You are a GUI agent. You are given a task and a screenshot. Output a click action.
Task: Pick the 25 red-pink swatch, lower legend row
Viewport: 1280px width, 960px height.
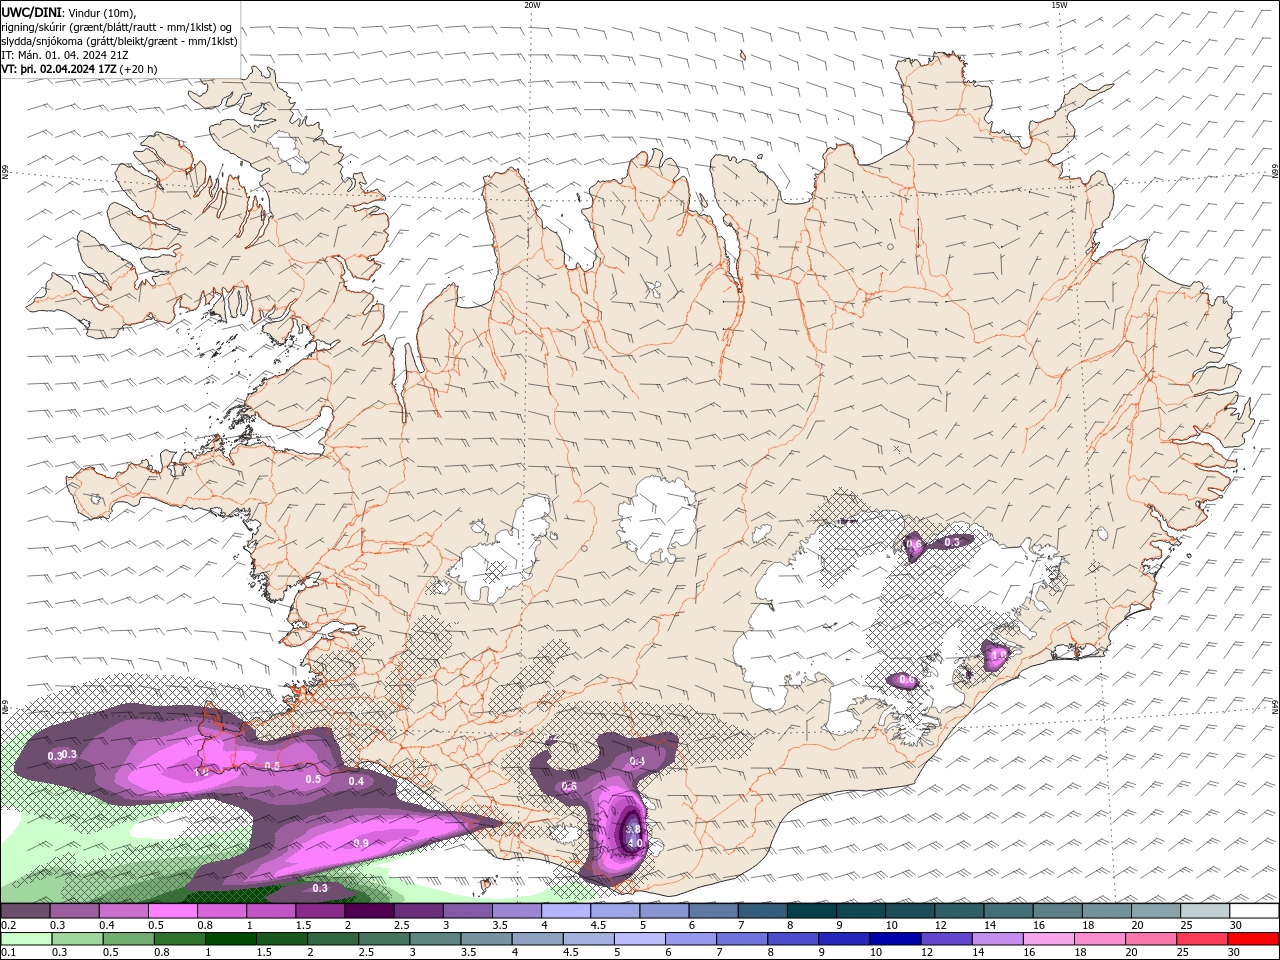coord(1203,939)
